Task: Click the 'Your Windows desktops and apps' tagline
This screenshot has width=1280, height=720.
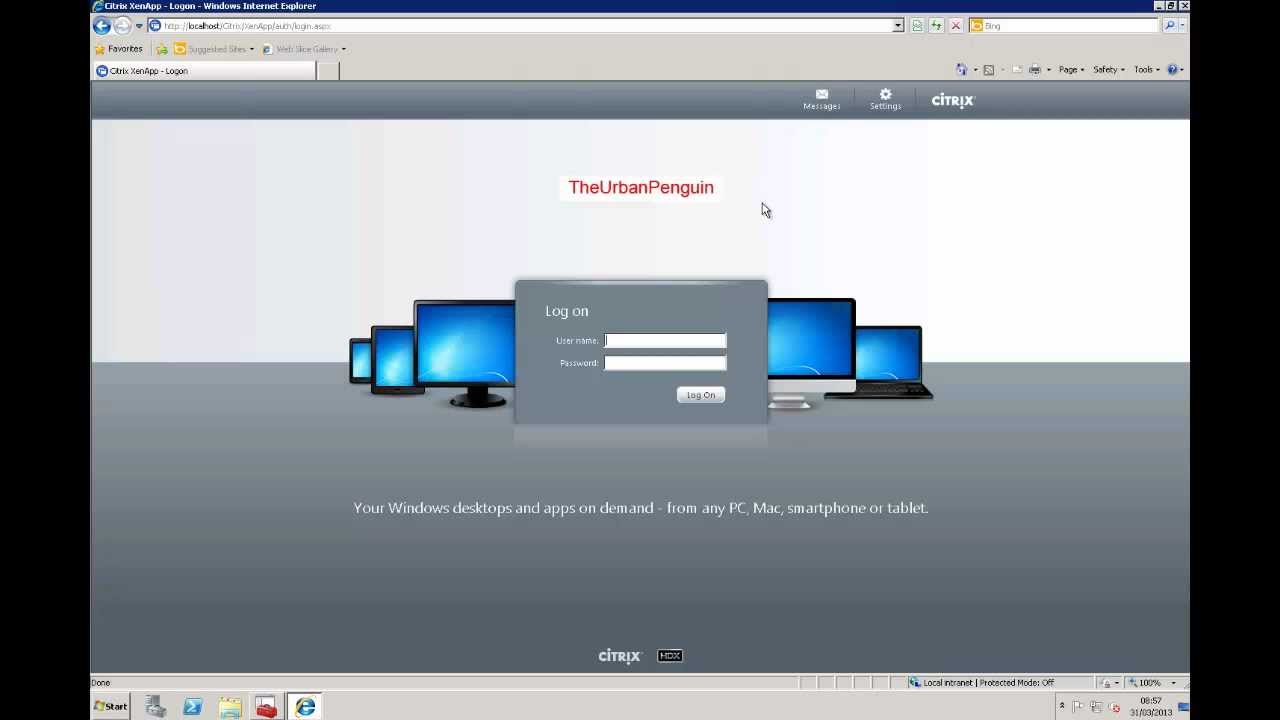Action: point(641,508)
